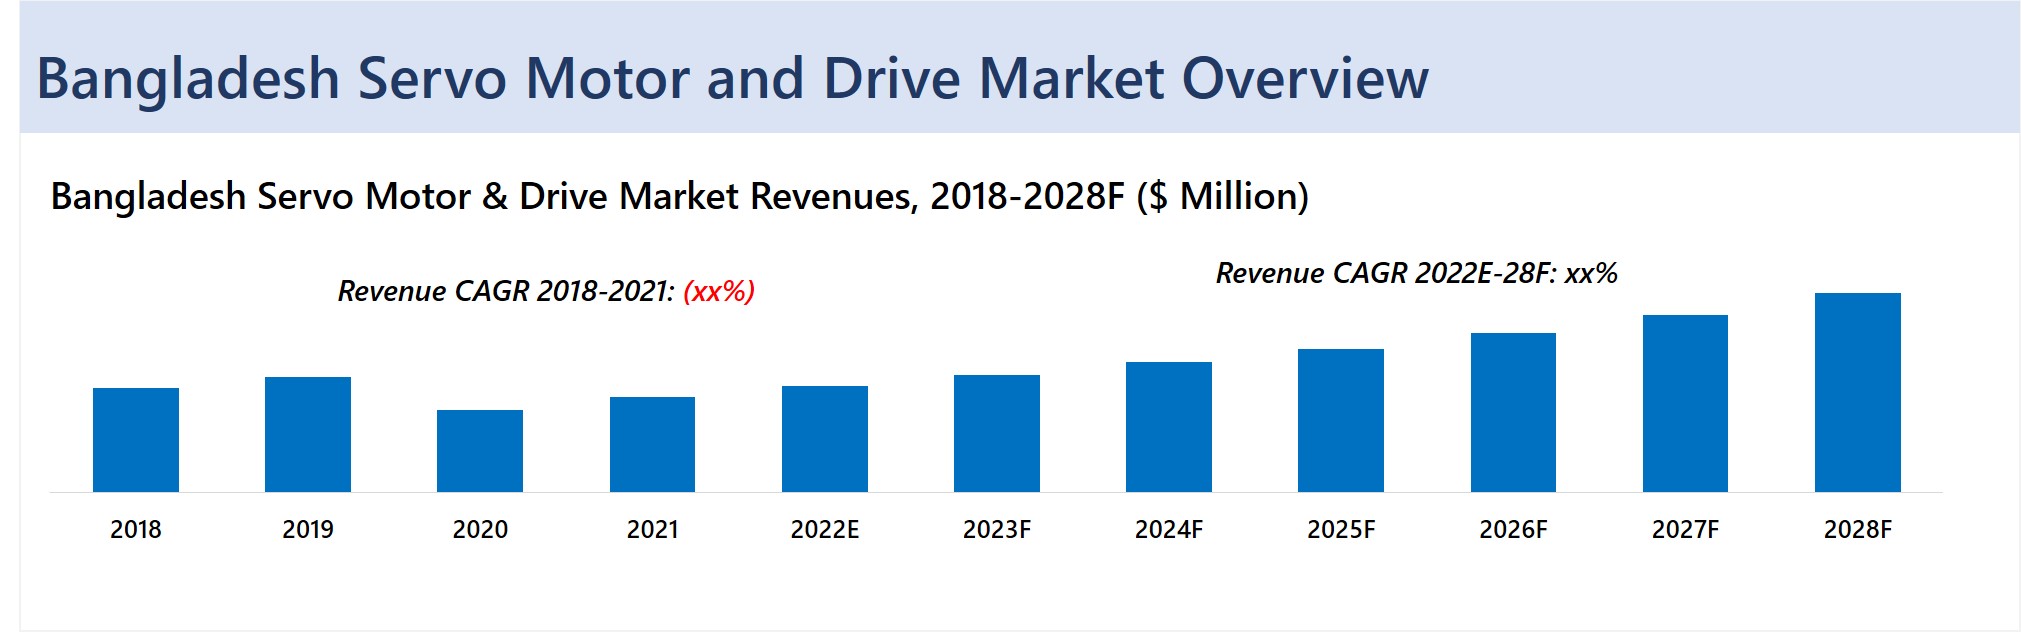Click the 2024F forecast bar
Viewport: 2021px width, 632px height.
pyautogui.click(x=1169, y=427)
